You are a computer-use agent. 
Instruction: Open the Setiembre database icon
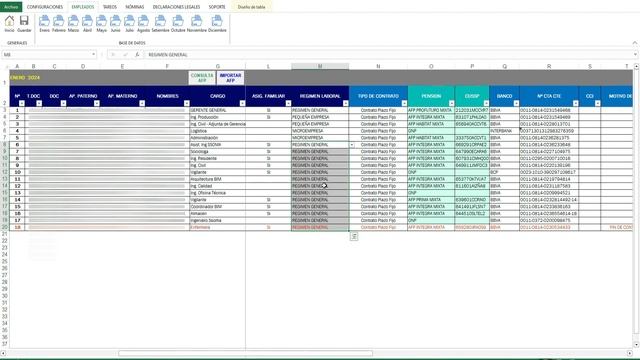click(160, 24)
